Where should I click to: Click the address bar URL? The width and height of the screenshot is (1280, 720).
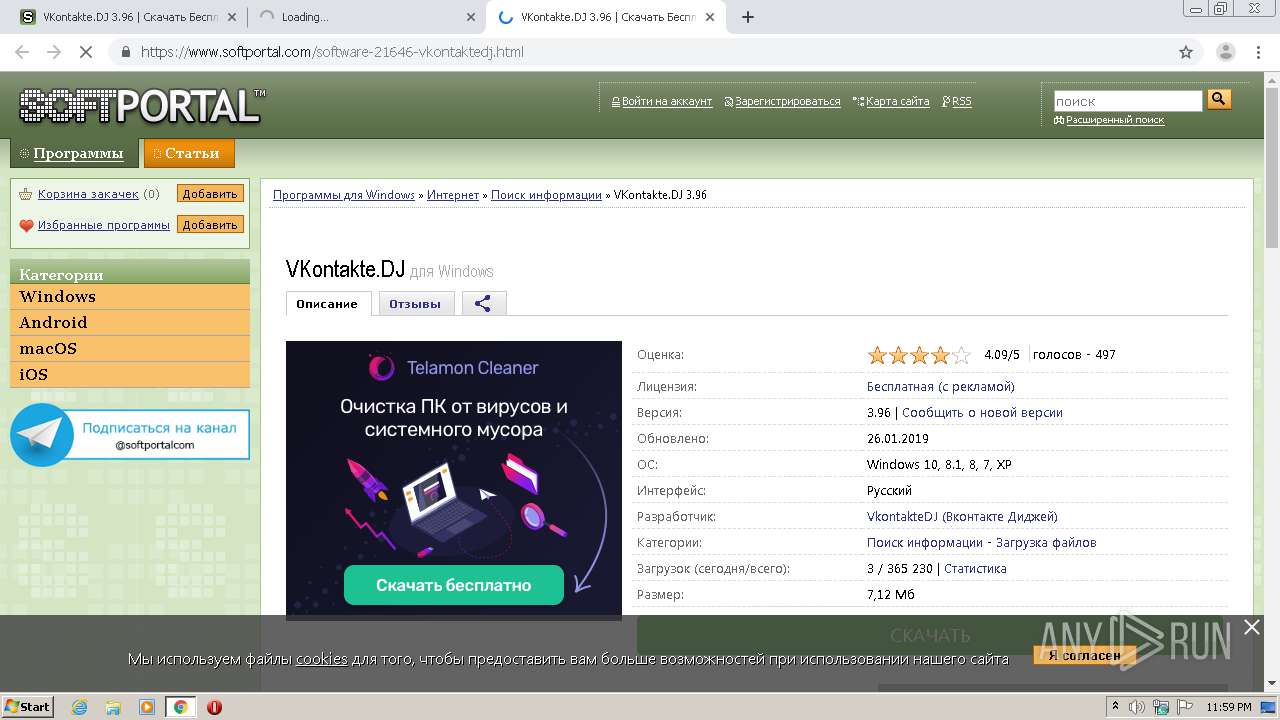332,52
